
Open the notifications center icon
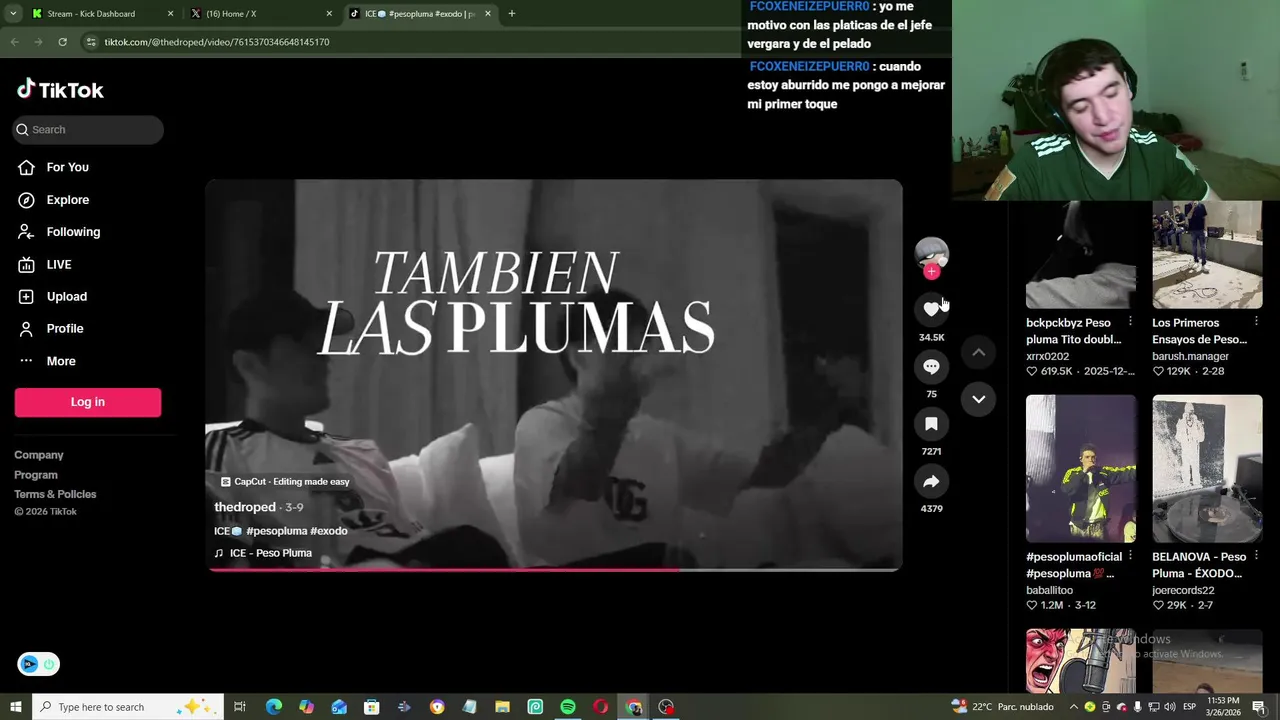(1259, 707)
